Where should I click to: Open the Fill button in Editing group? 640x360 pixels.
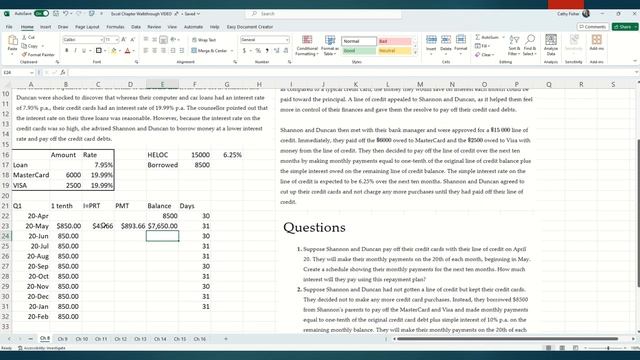pos(482,46)
